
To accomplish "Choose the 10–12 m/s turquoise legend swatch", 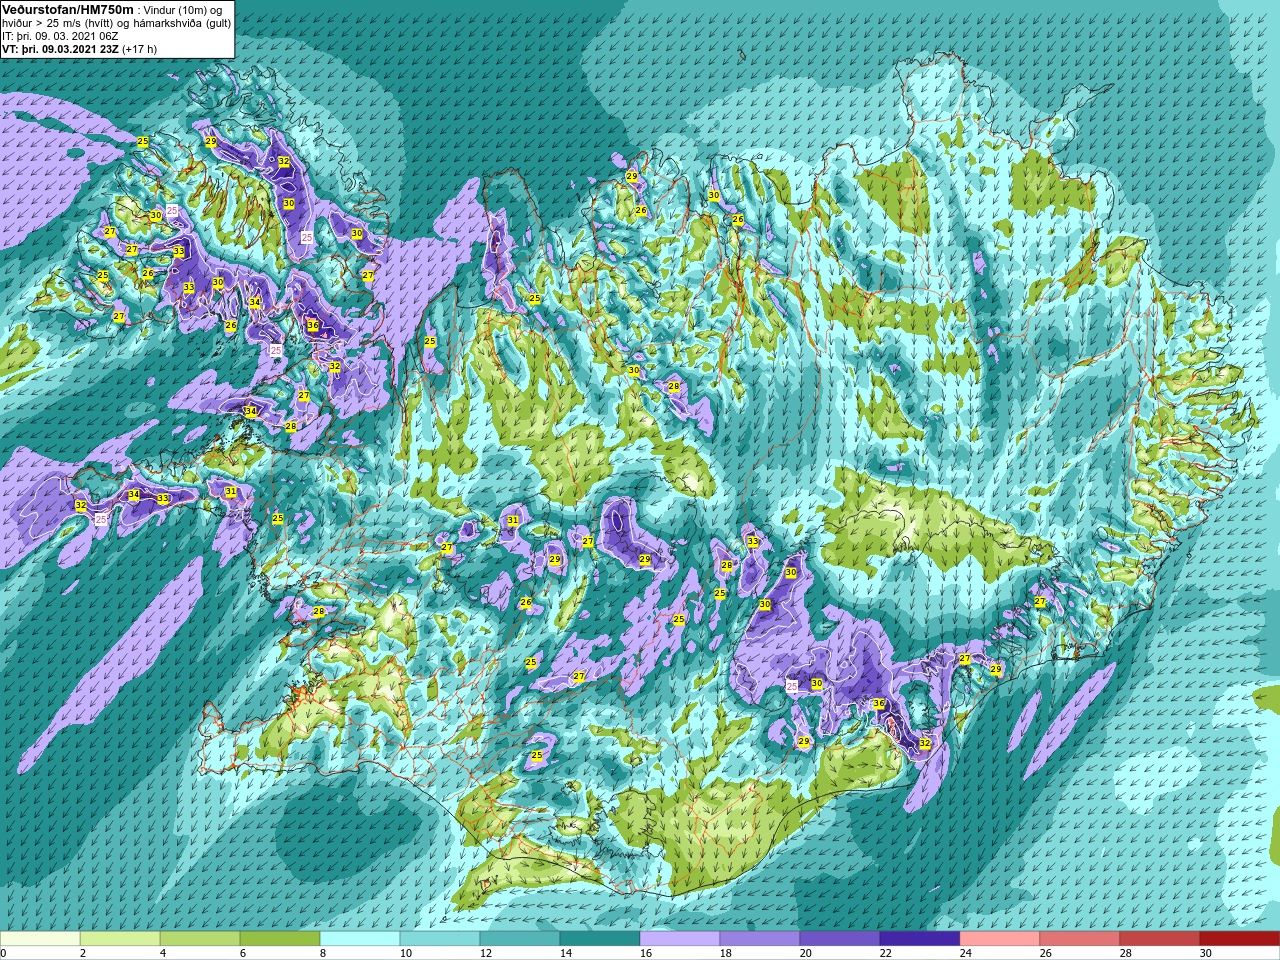I will 440,940.
